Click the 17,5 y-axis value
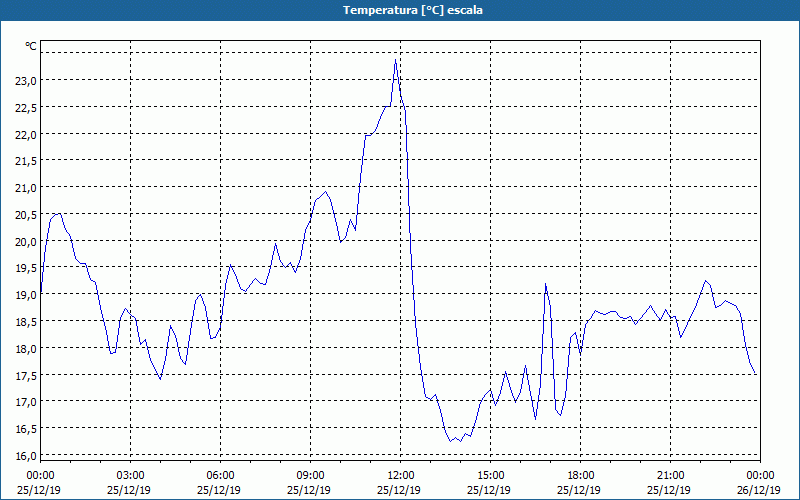The width and height of the screenshot is (800, 500). [x=27, y=376]
